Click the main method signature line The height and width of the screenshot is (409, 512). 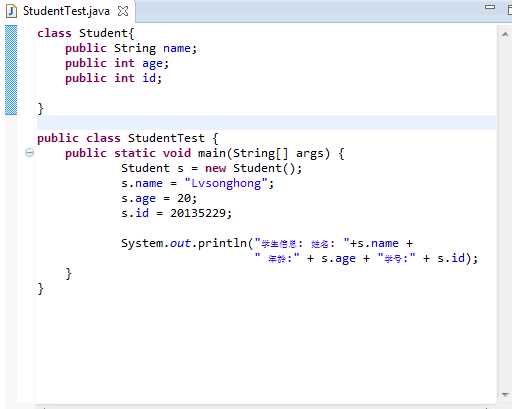[x=205, y=153]
